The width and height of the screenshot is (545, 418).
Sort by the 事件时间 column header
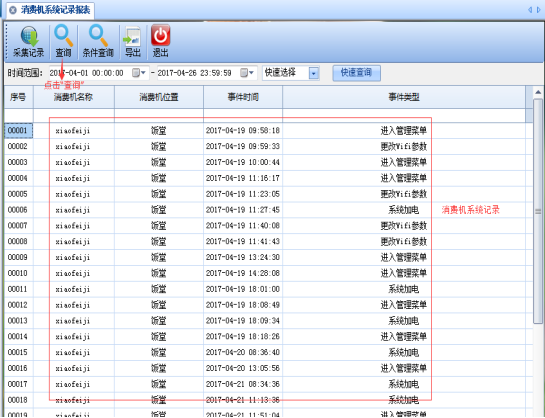pos(243,97)
